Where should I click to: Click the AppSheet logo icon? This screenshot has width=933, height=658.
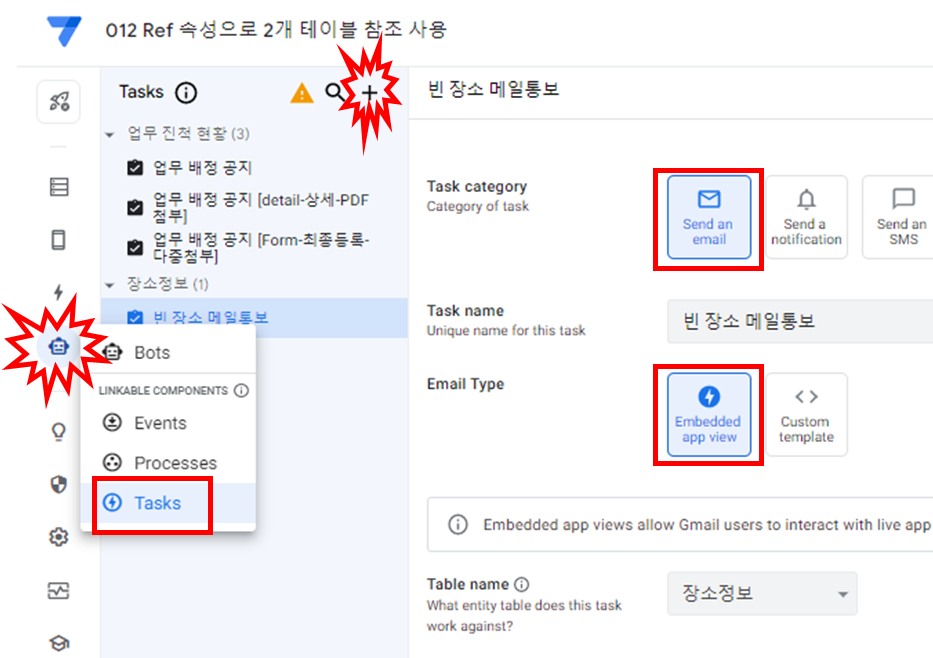[x=64, y=30]
